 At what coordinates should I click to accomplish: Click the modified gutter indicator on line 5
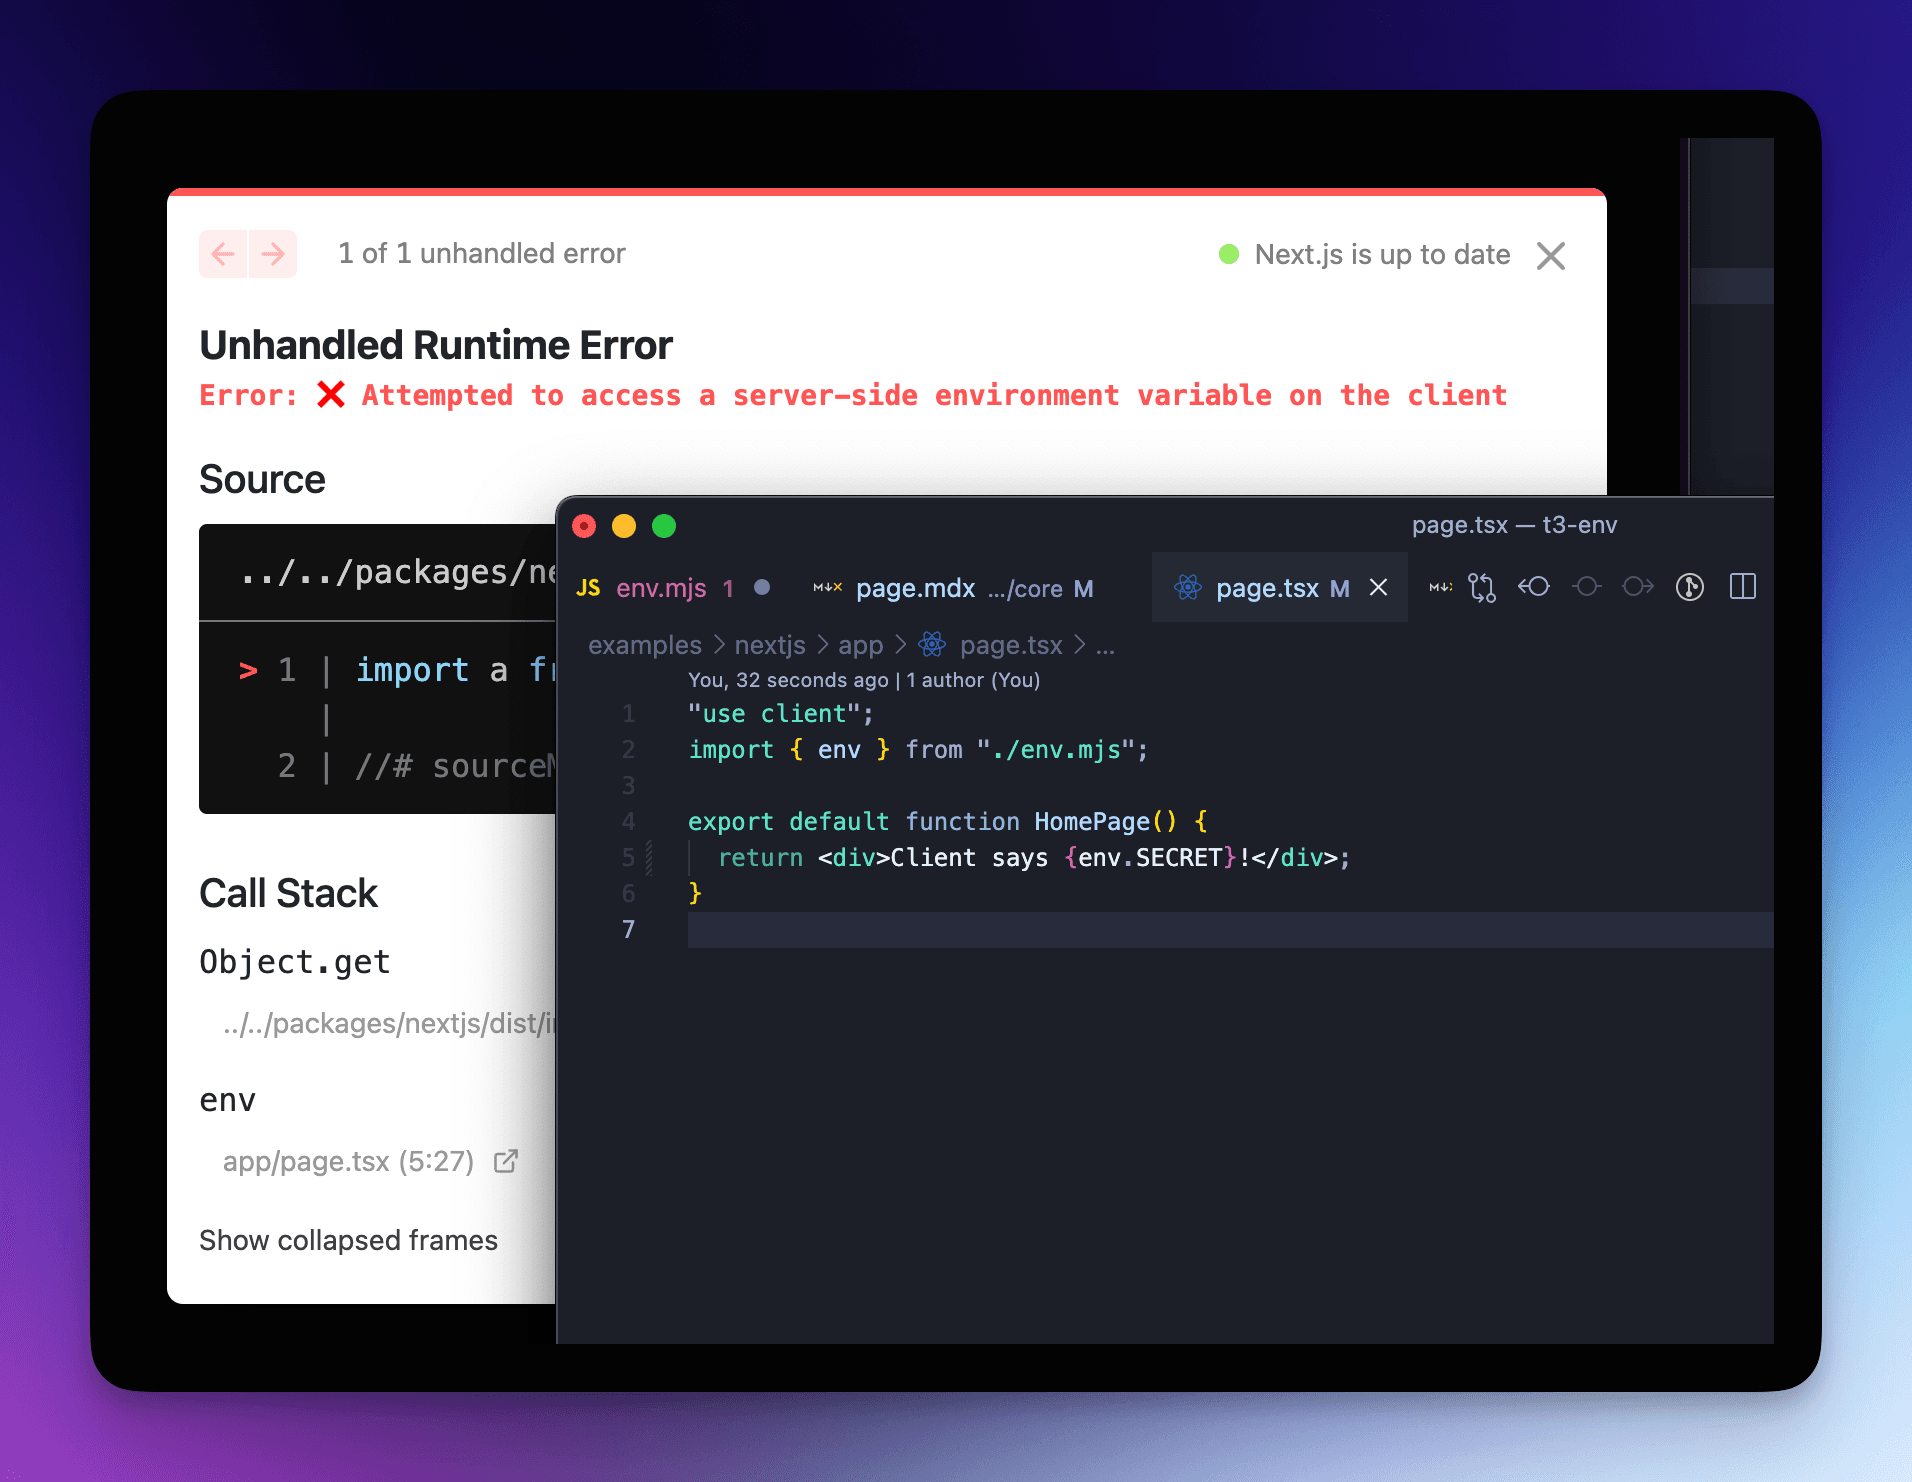[650, 857]
